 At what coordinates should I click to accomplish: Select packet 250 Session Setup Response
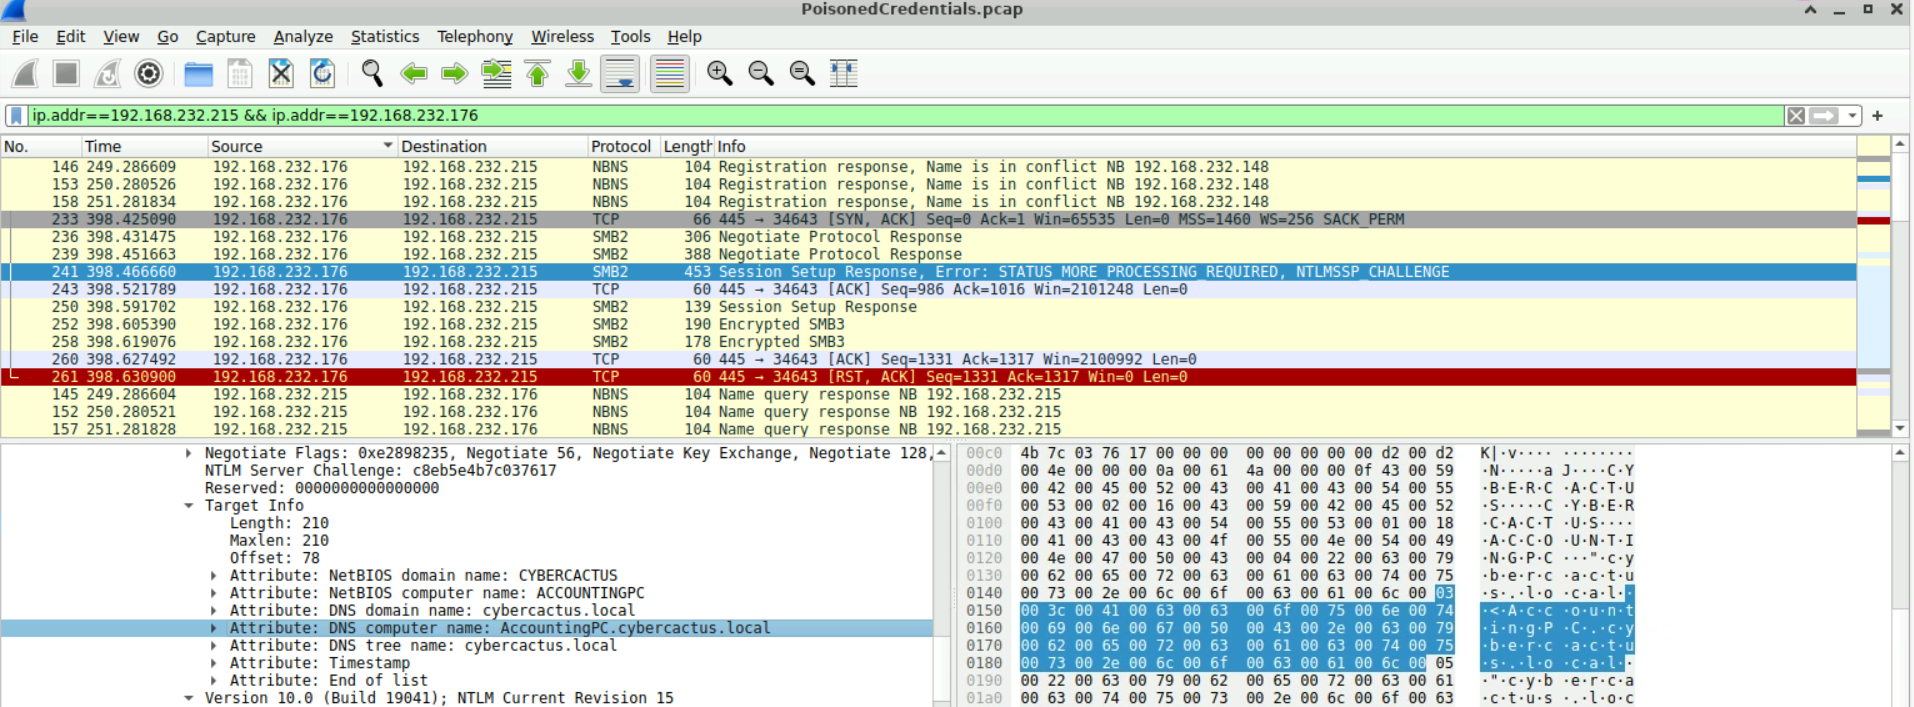928,307
